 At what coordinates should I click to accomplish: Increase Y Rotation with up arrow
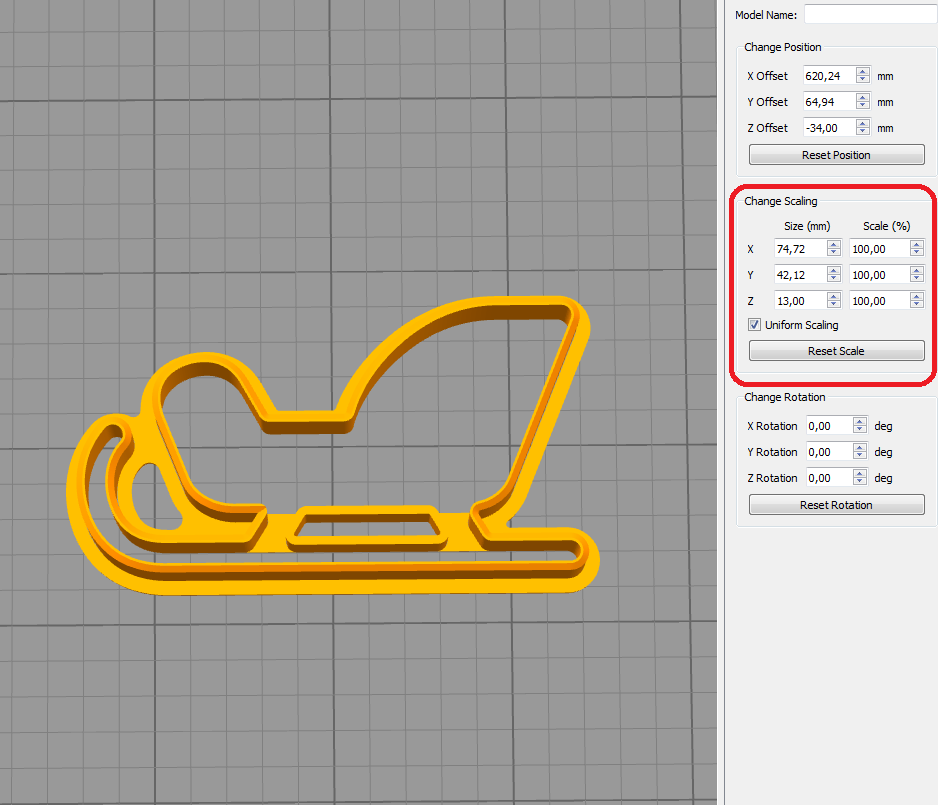click(860, 447)
